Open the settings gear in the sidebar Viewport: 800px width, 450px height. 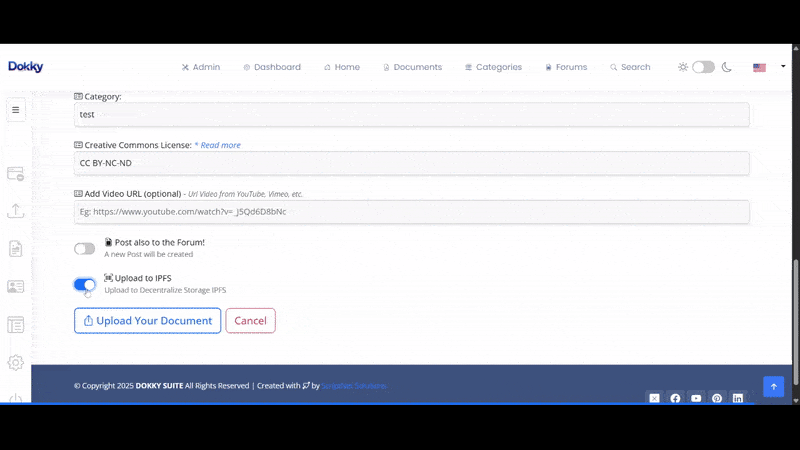coord(15,362)
